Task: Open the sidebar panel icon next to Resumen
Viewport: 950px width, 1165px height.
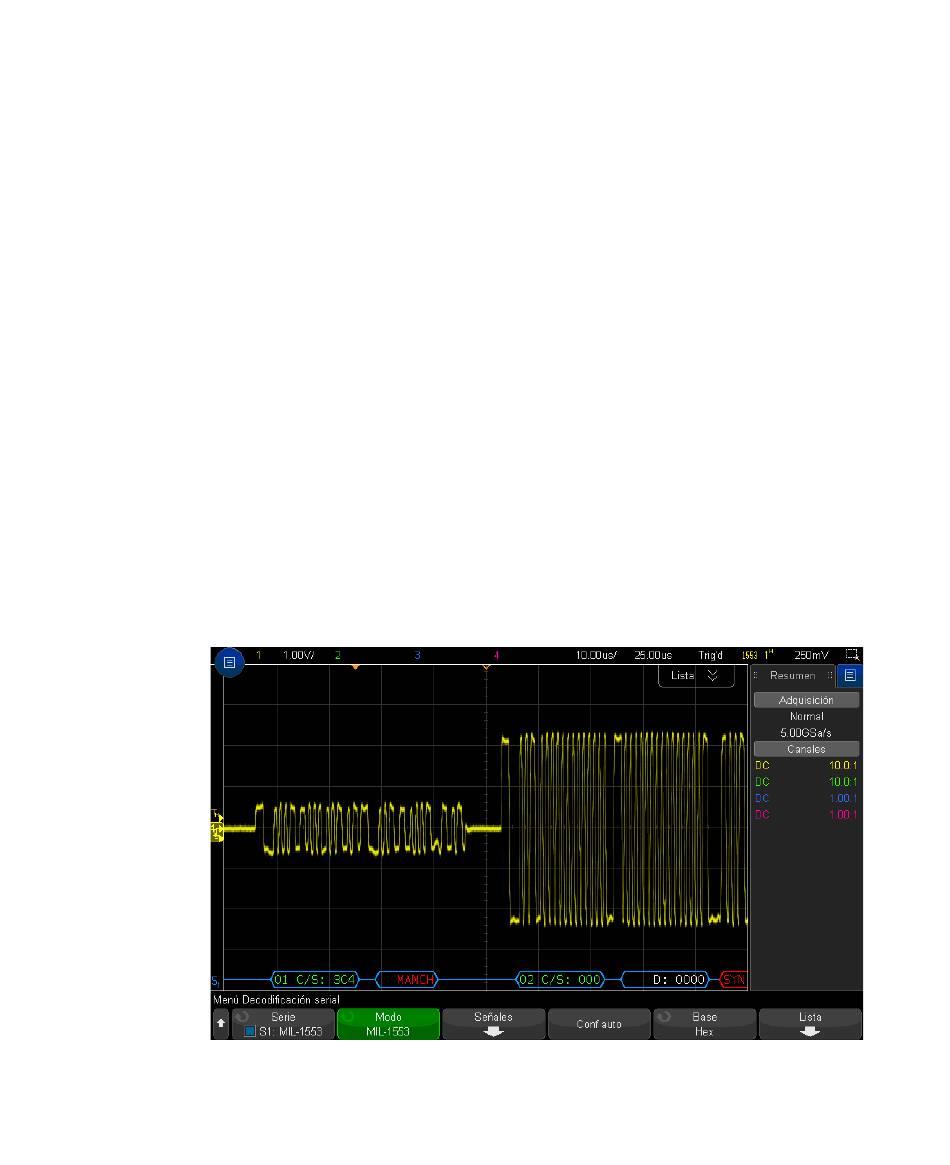Action: (850, 675)
